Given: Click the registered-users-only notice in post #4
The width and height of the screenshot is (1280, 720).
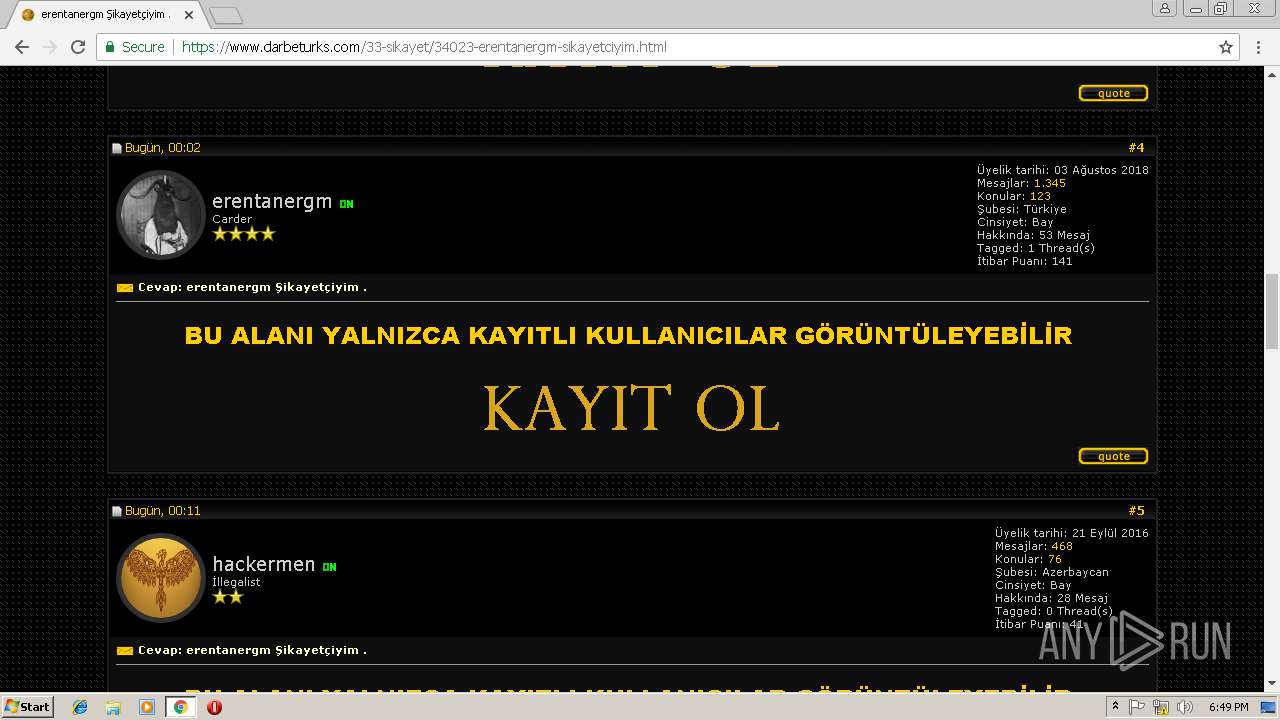Looking at the screenshot, I should tap(628, 336).
